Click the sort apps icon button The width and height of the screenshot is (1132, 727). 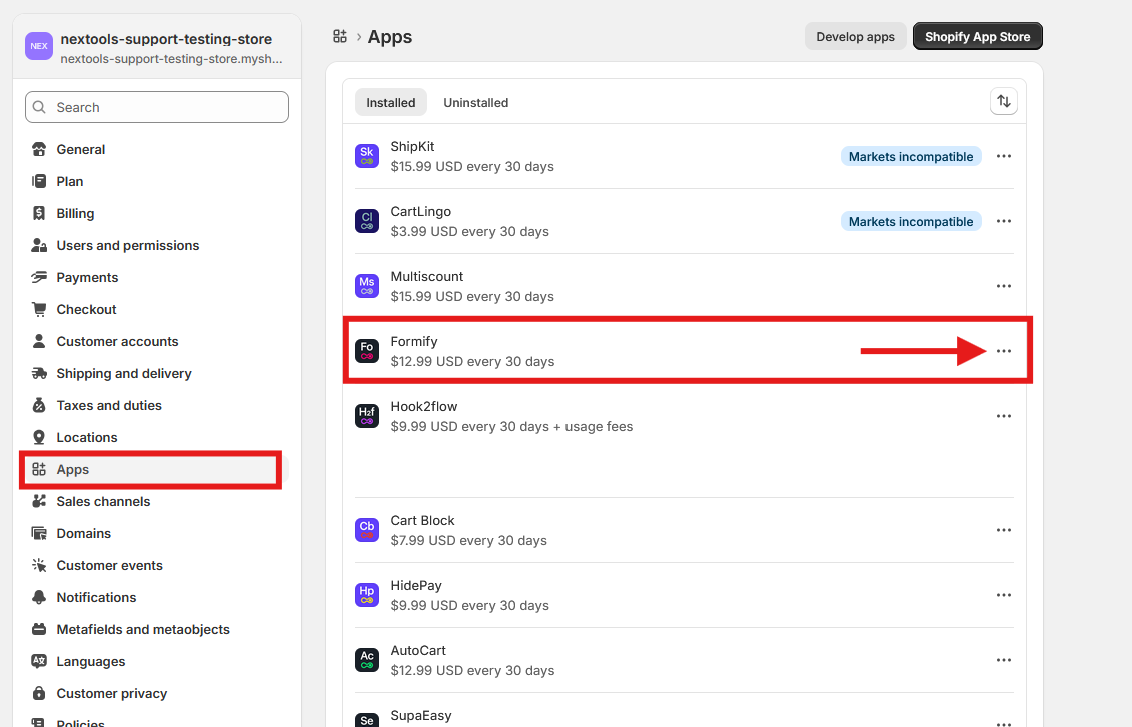[x=1003, y=102]
